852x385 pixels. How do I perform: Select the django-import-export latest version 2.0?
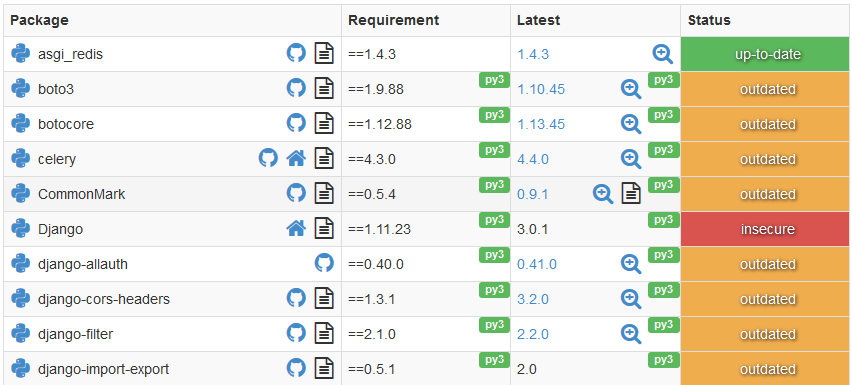coord(527,369)
